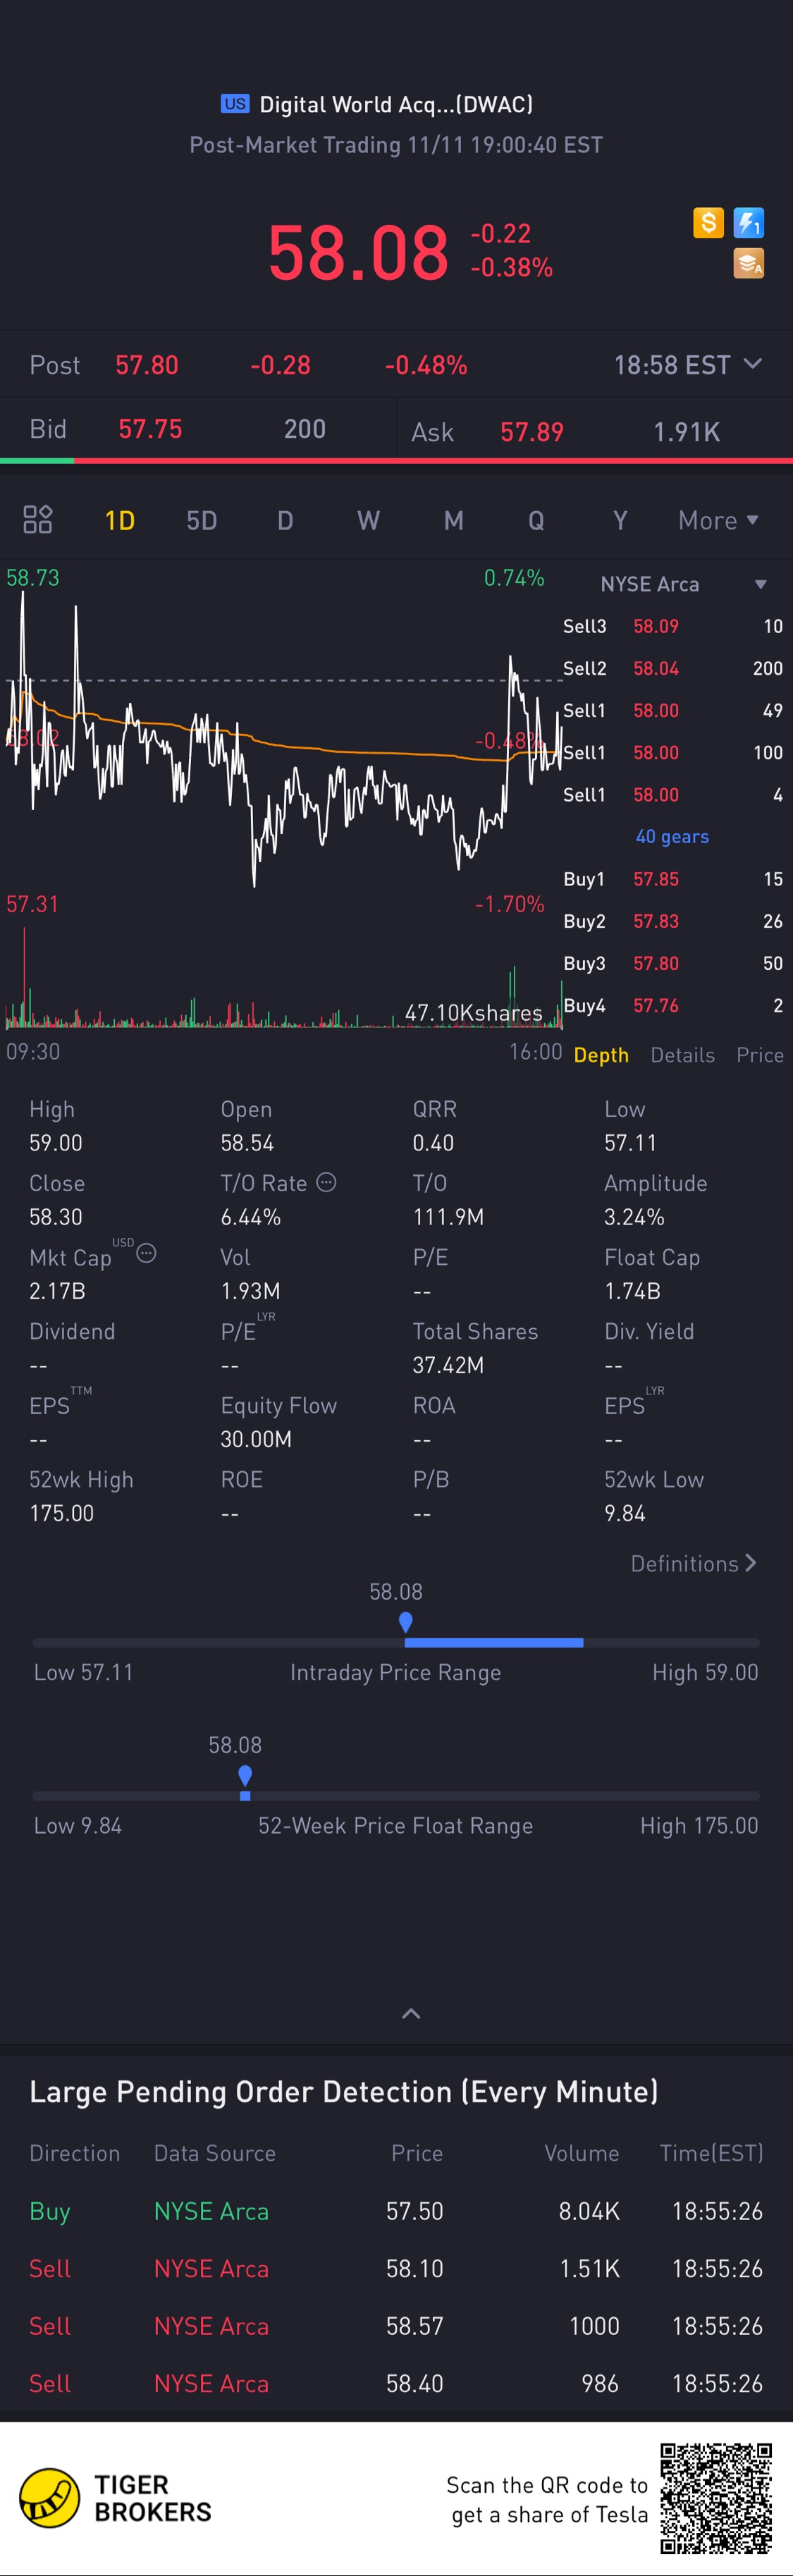Tap the US market badge icon
The height and width of the screenshot is (2576, 793).
click(x=235, y=103)
